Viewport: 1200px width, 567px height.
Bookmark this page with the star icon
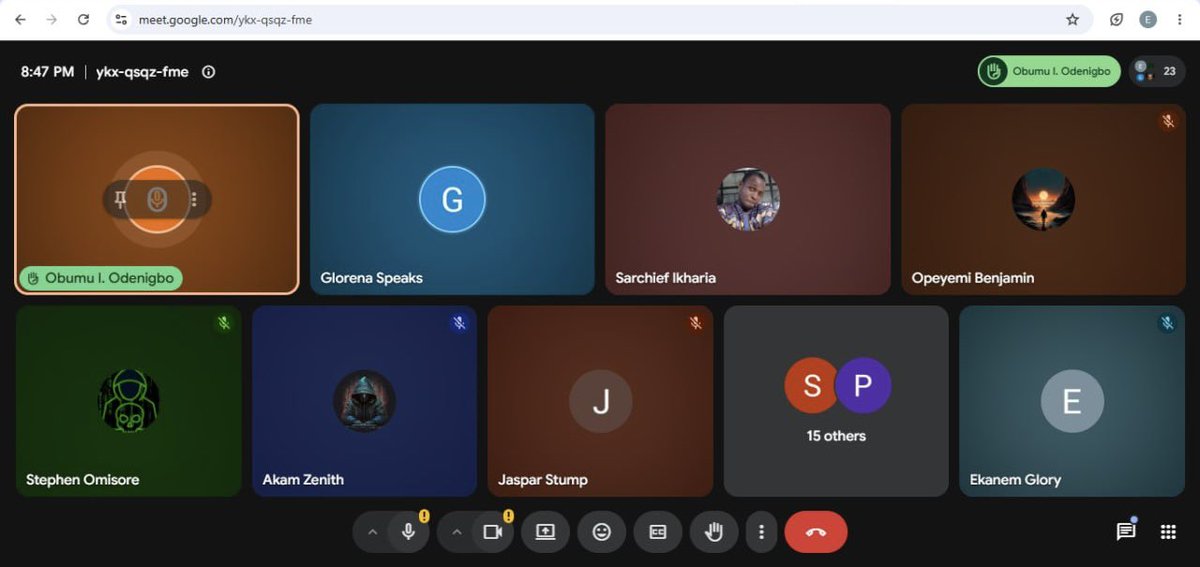(x=1073, y=19)
